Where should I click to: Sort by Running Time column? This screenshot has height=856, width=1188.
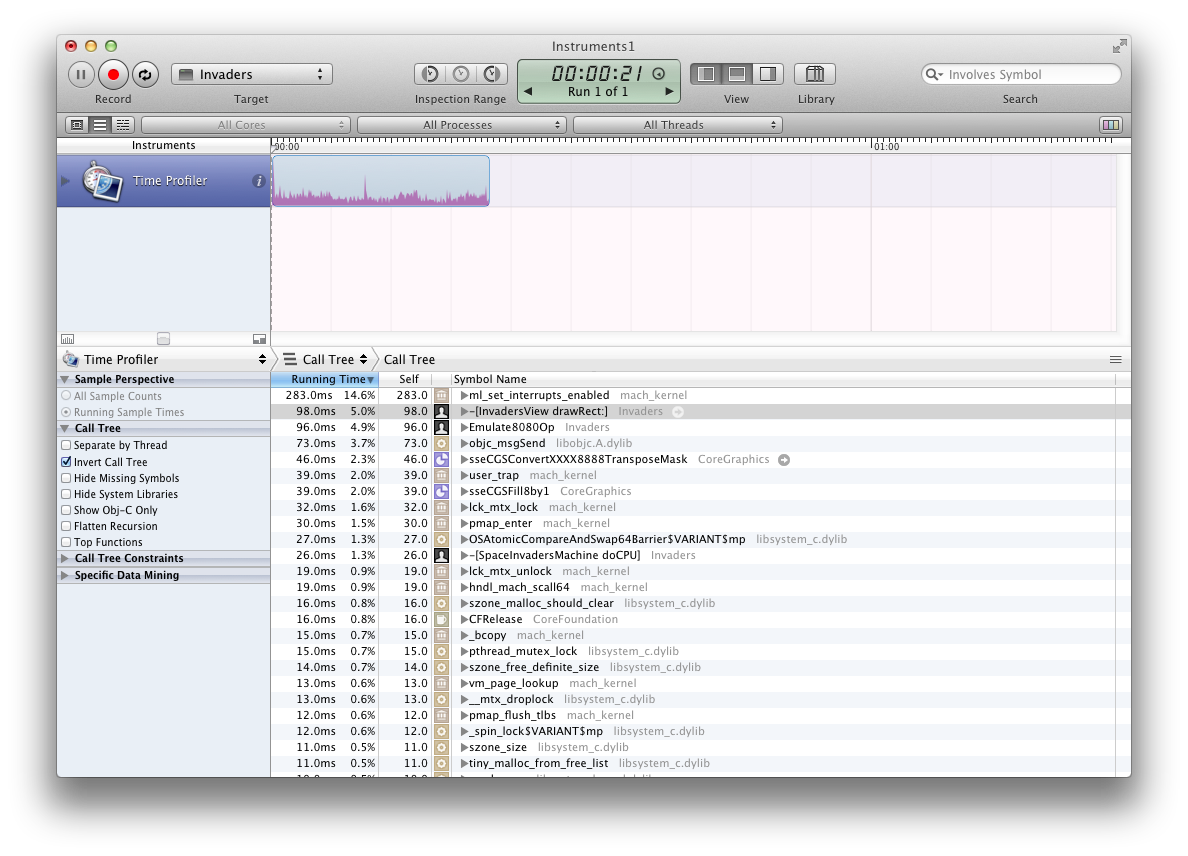pyautogui.click(x=325, y=379)
